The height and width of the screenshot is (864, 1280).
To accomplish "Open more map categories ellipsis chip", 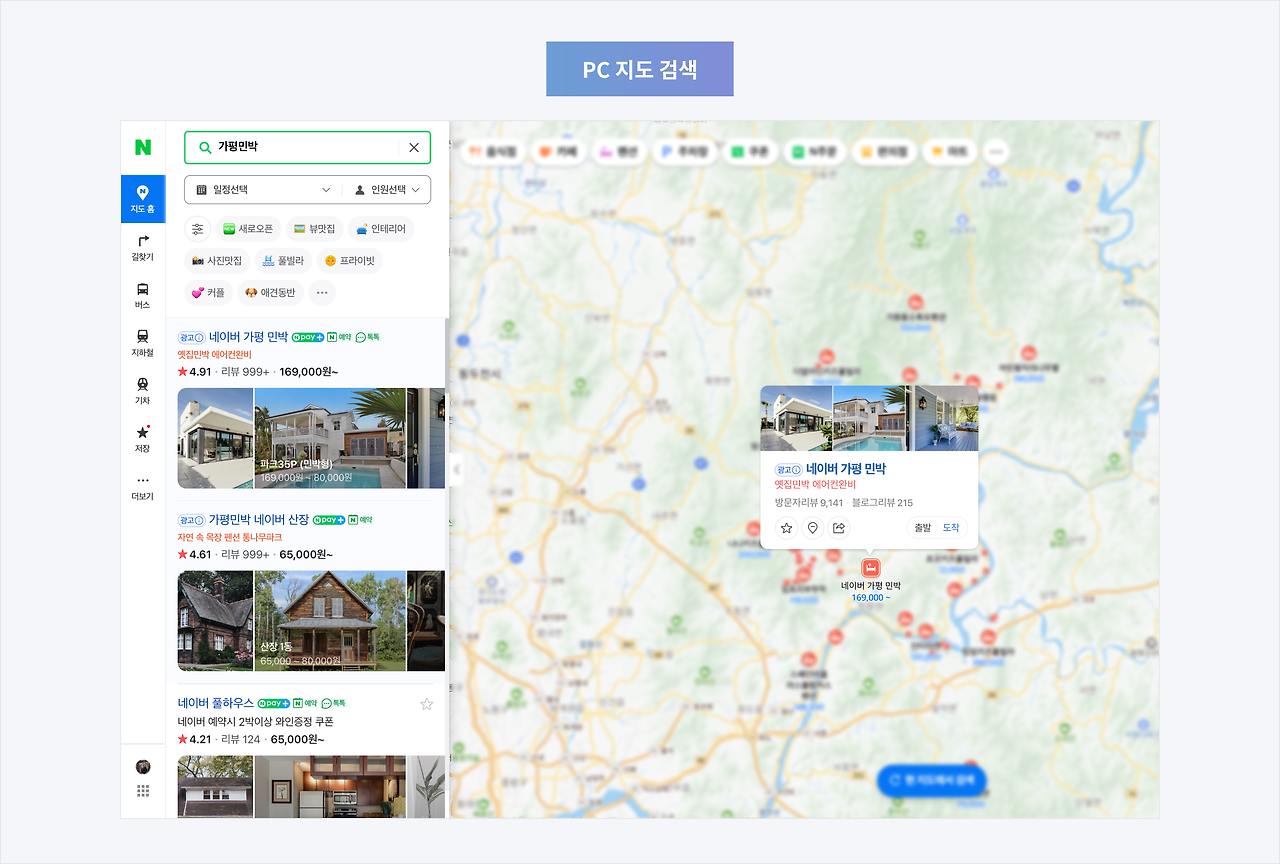I will tap(996, 152).
